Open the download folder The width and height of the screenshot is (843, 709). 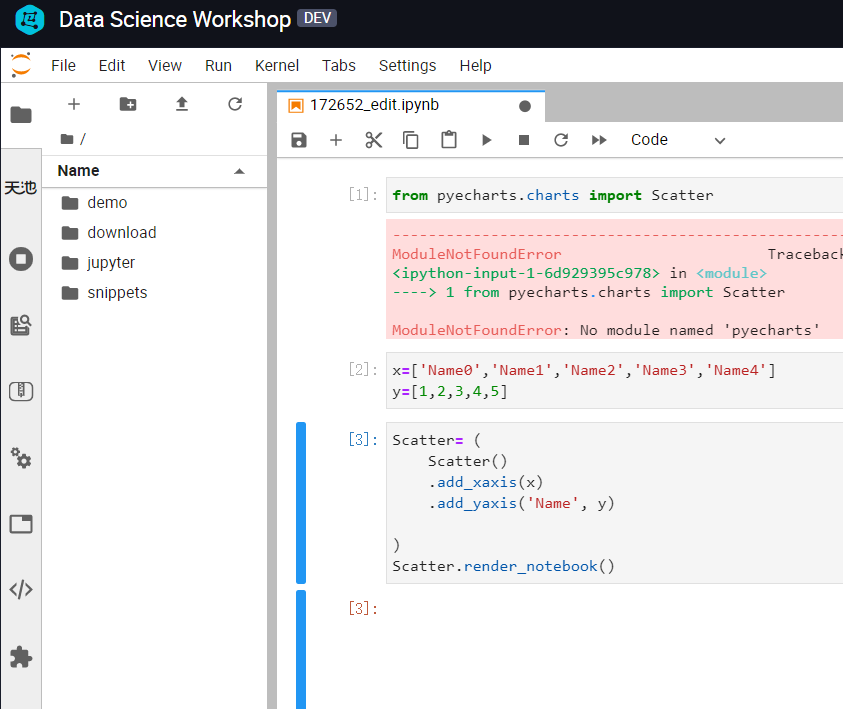[x=154, y=233]
